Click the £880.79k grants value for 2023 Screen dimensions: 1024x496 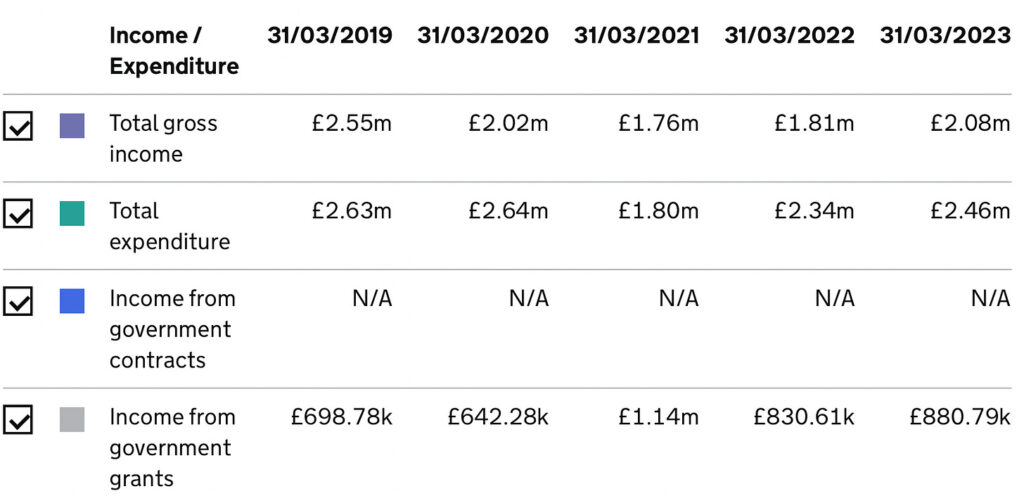point(959,417)
